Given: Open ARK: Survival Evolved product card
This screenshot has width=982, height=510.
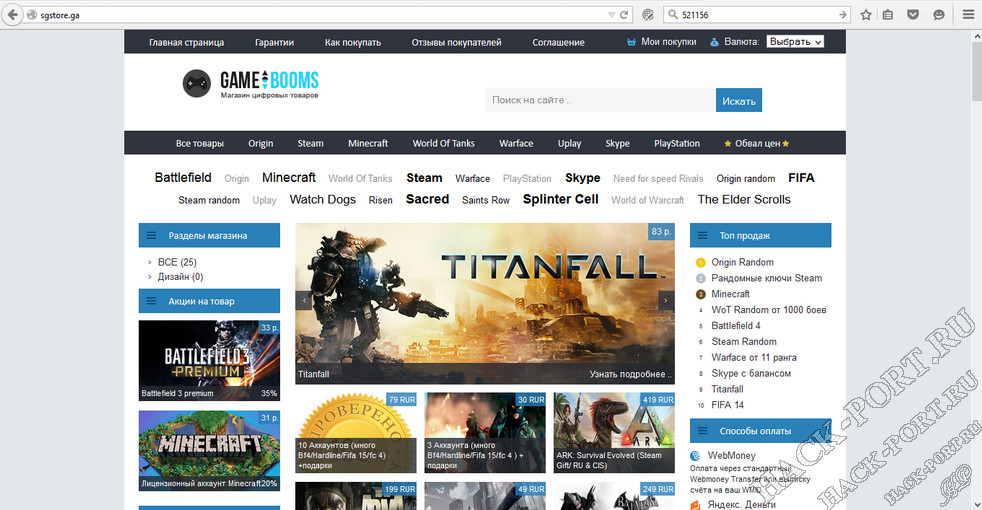Looking at the screenshot, I should [x=614, y=432].
